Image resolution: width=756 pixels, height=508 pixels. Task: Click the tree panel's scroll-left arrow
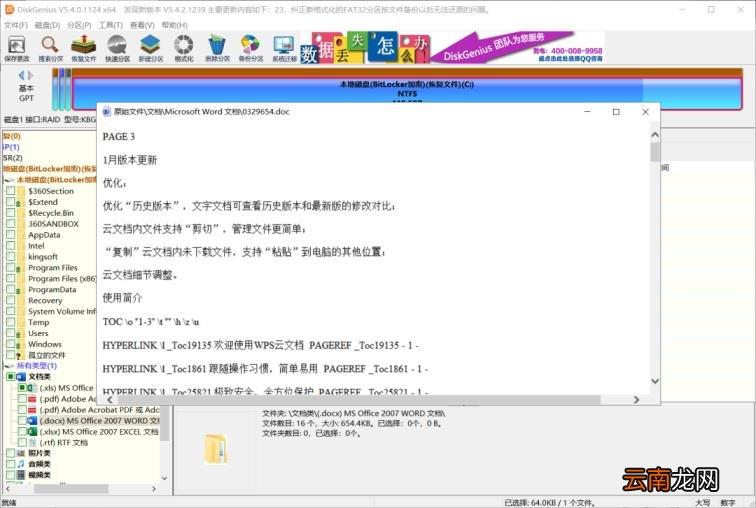(x=7, y=489)
